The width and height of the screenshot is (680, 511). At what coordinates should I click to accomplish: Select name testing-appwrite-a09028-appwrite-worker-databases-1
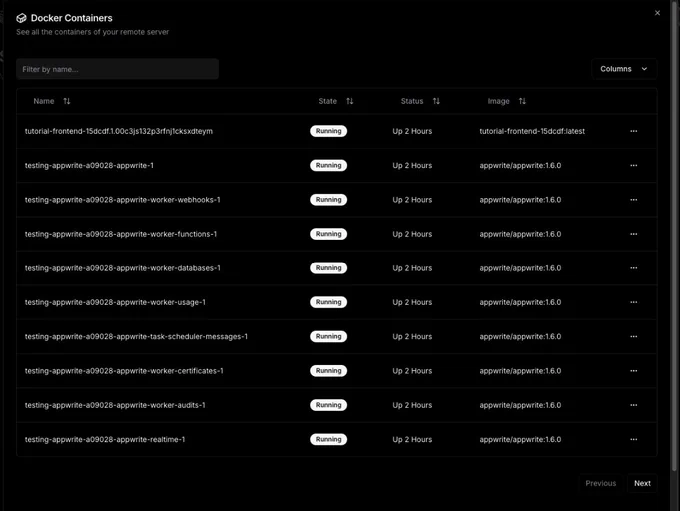tap(122, 268)
